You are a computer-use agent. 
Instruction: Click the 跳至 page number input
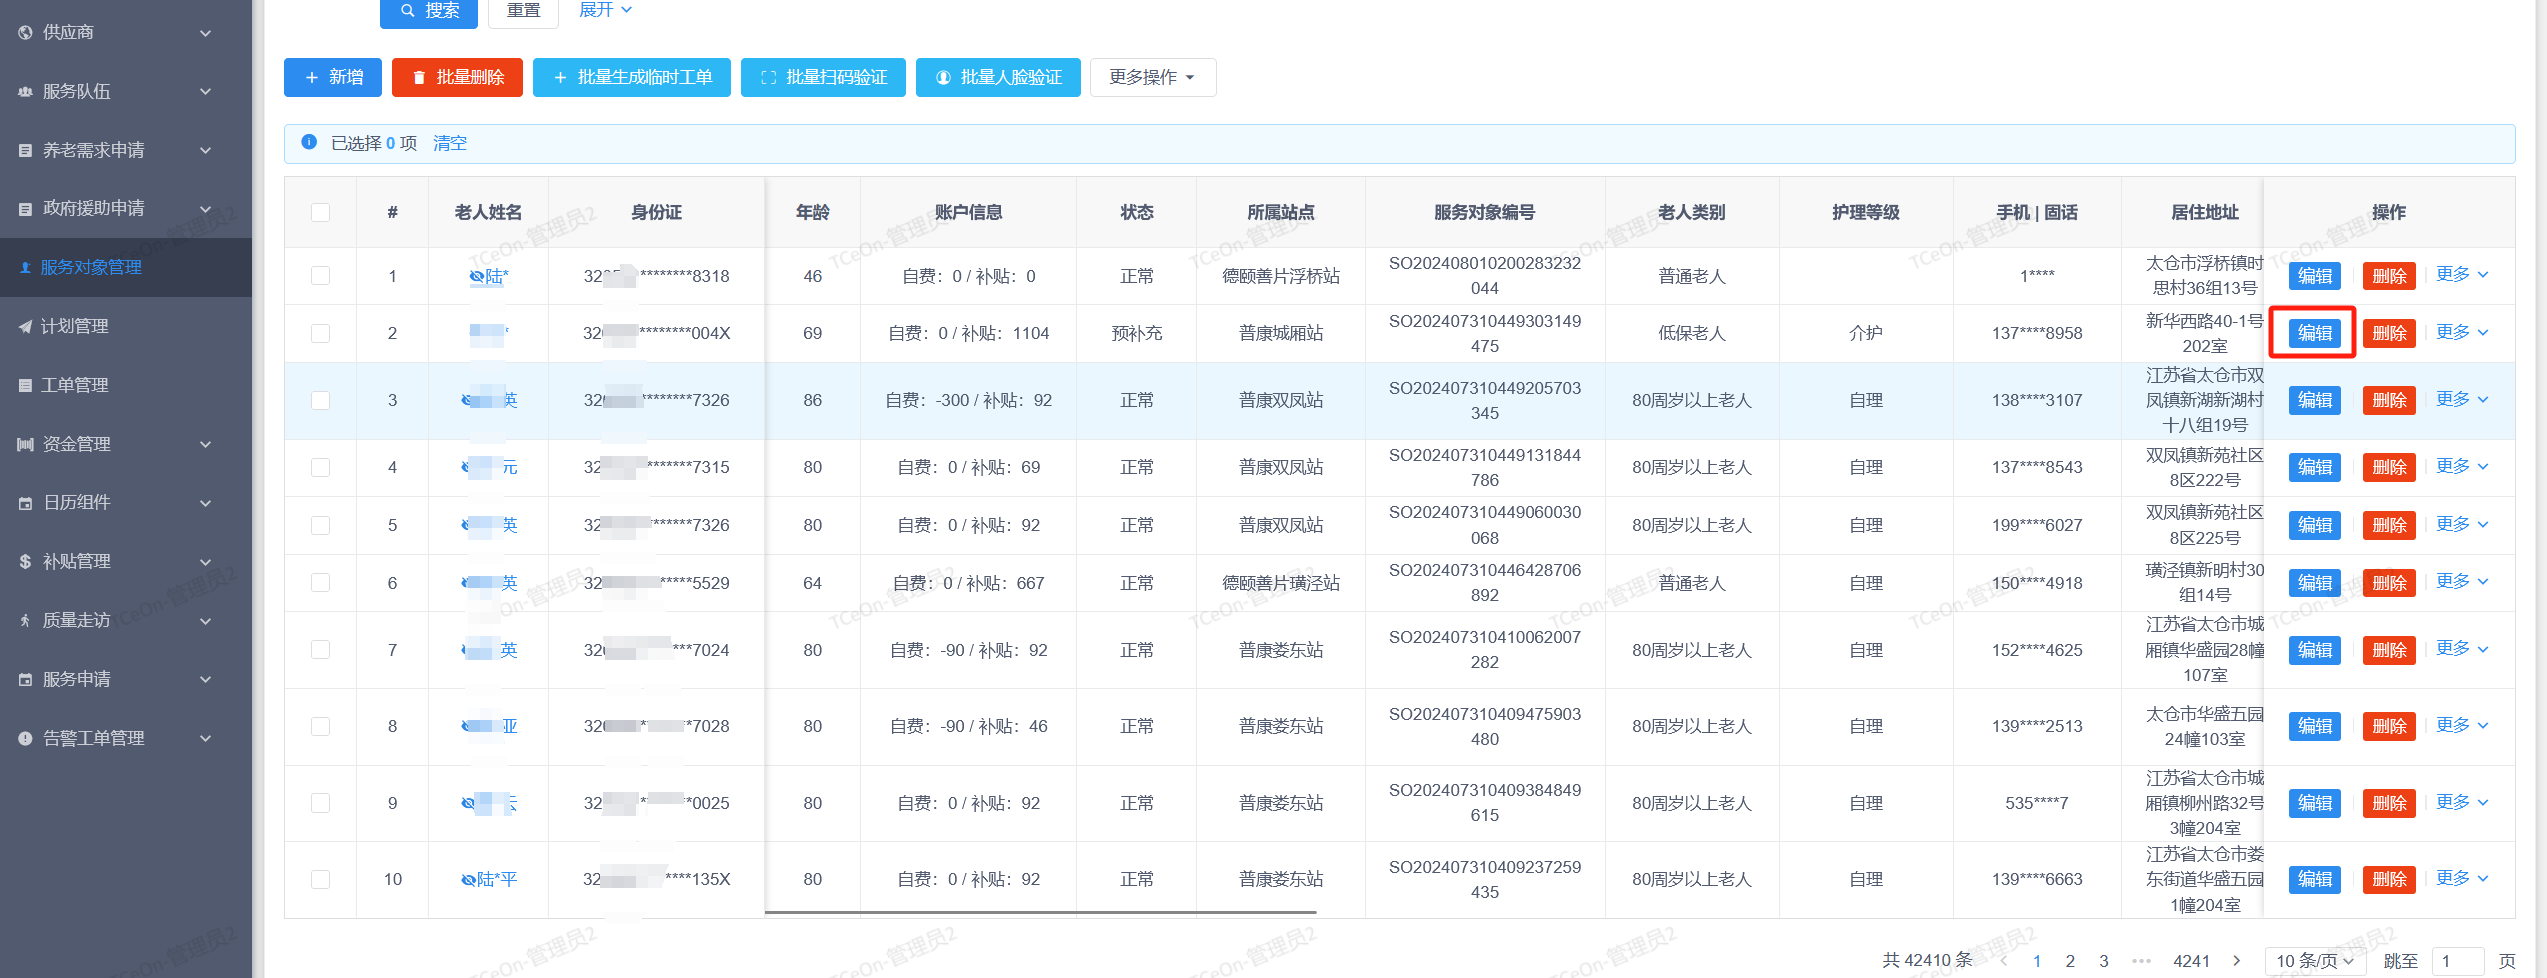pos(2458,961)
